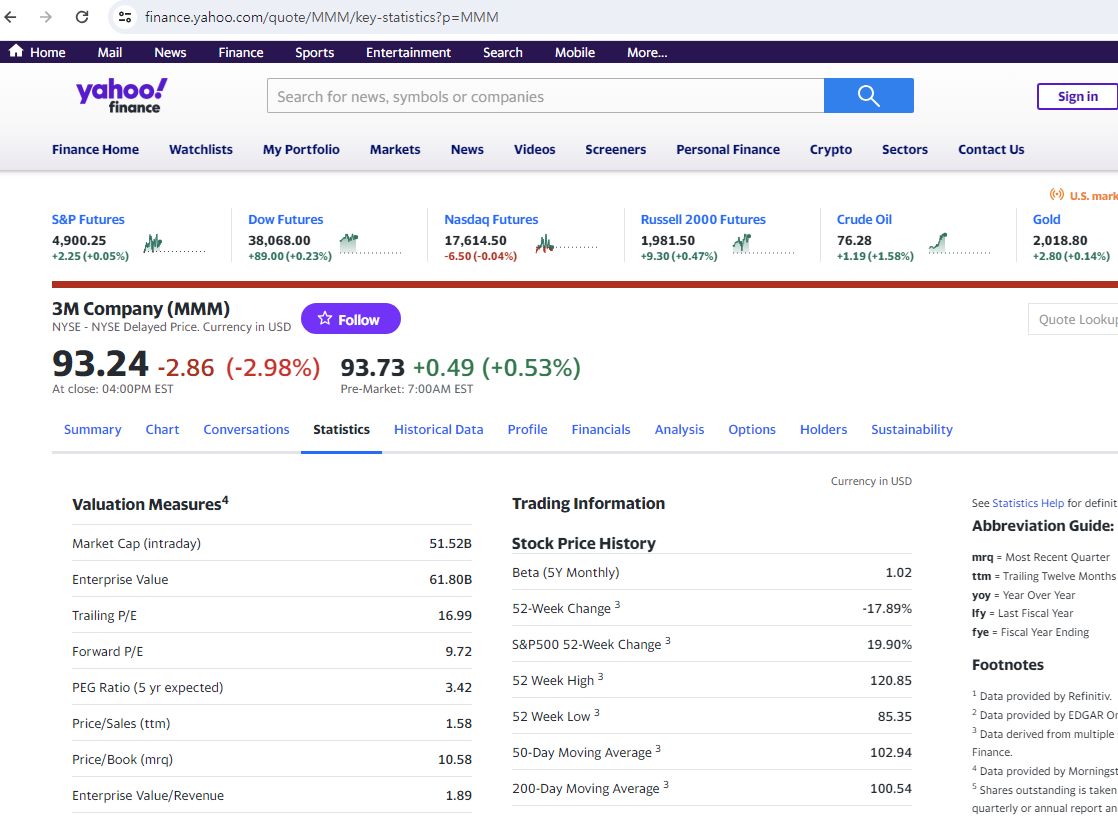Click the Trailing P/E value 16.99
The width and height of the screenshot is (1118, 817).
455,615
